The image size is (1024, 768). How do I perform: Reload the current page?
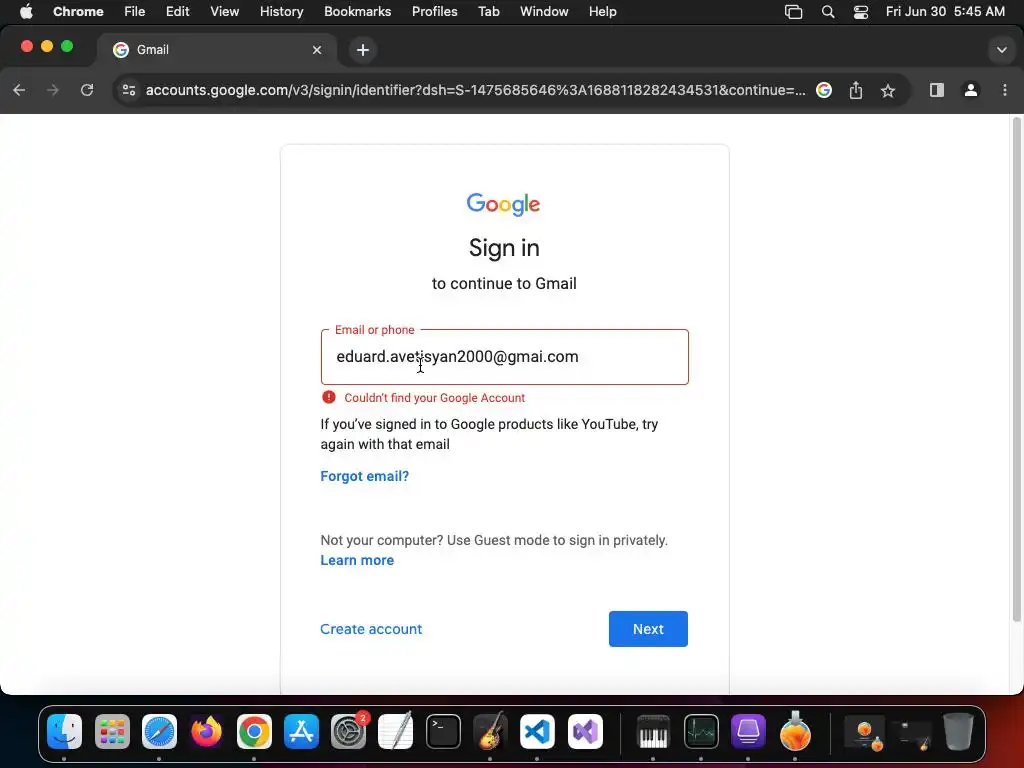point(87,90)
